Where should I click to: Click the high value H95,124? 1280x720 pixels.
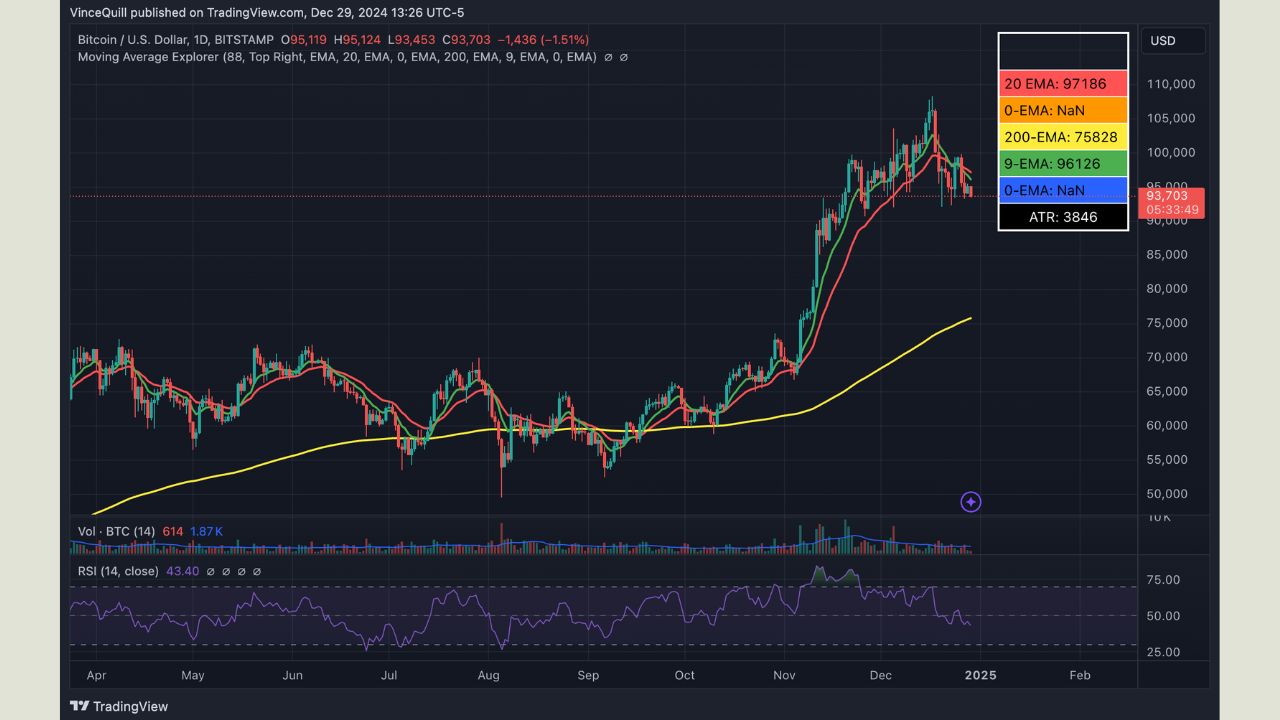358,40
